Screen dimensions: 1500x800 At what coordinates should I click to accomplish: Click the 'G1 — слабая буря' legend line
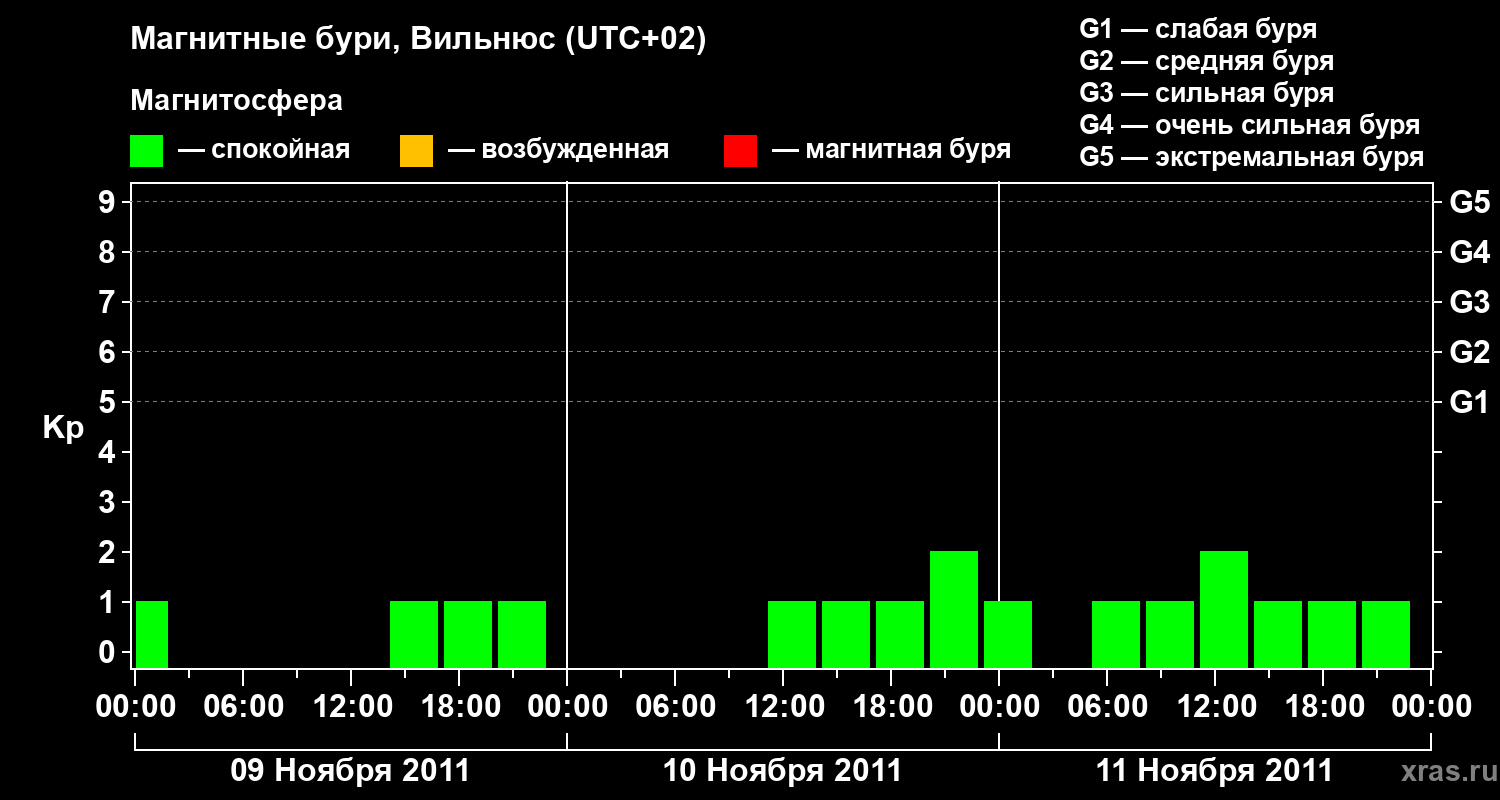1198,29
